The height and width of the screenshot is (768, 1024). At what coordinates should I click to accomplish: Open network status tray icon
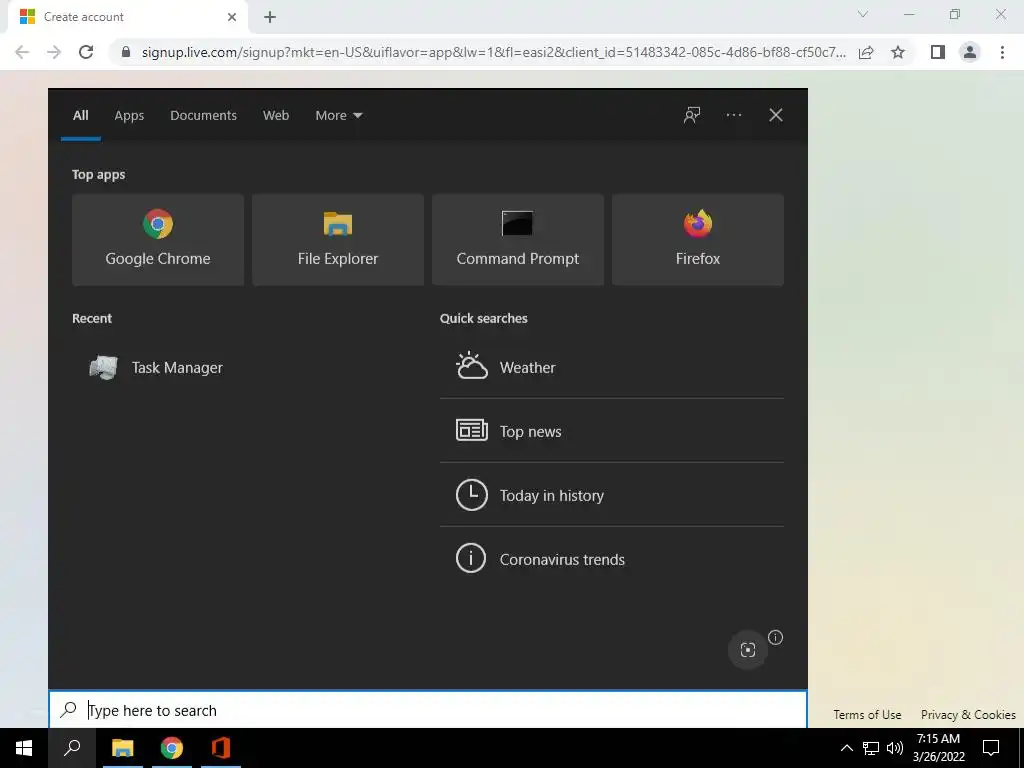click(871, 748)
